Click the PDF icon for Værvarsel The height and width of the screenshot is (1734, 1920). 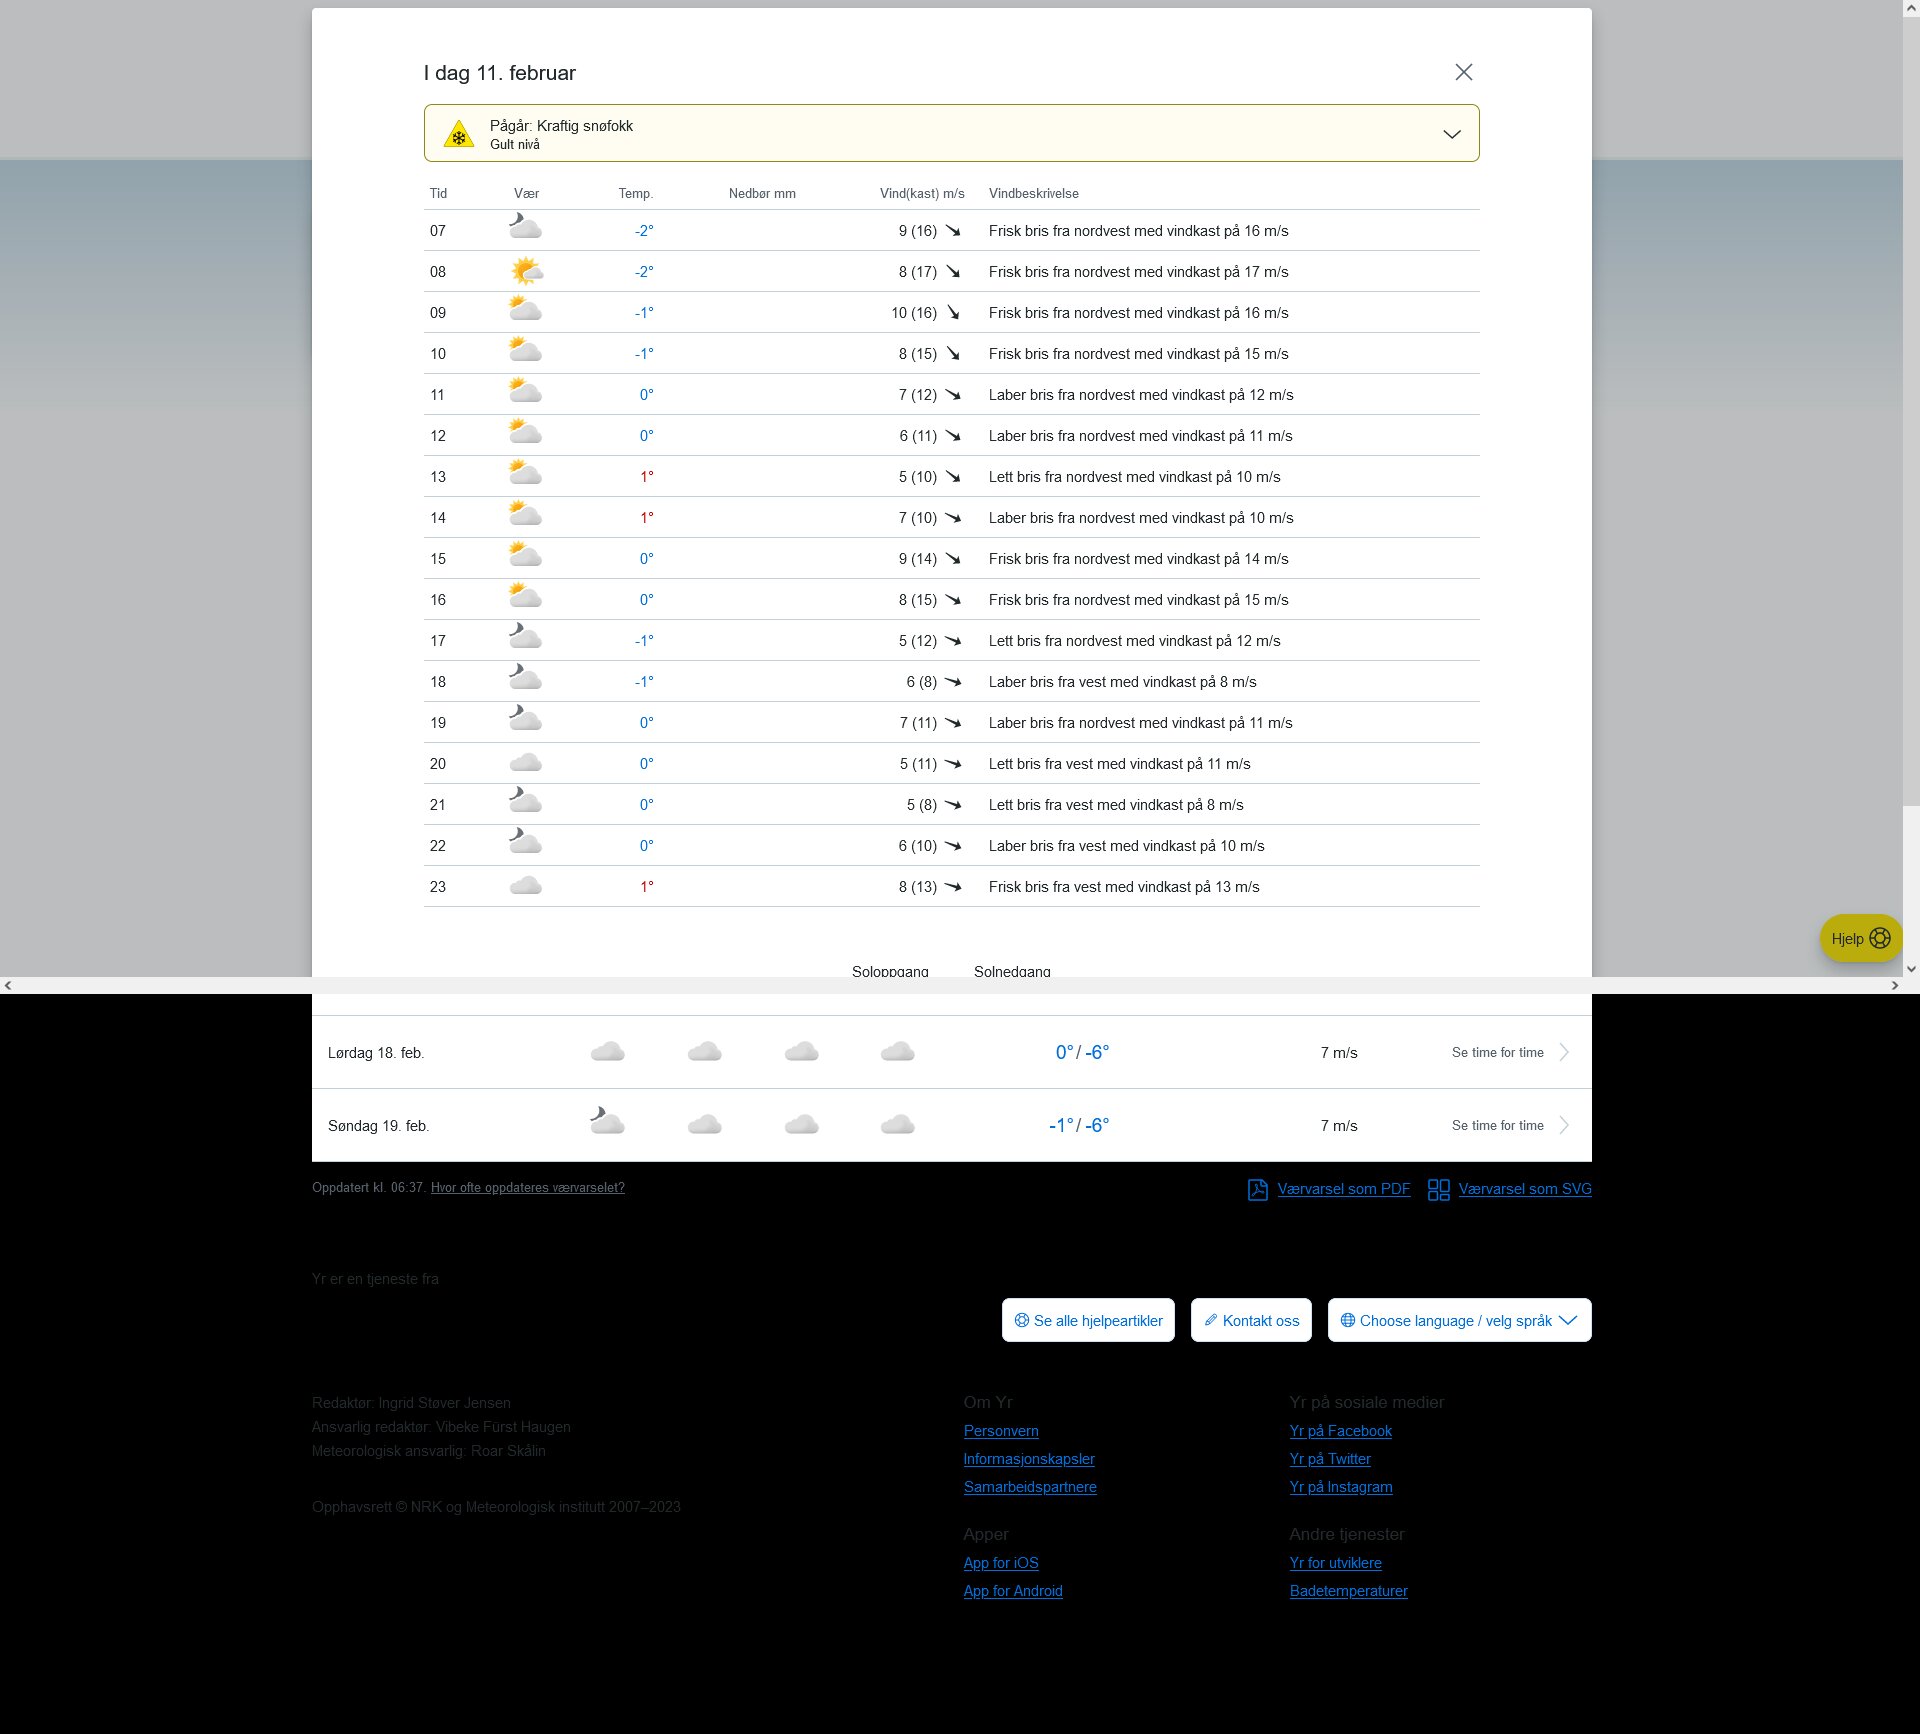pos(1257,1189)
